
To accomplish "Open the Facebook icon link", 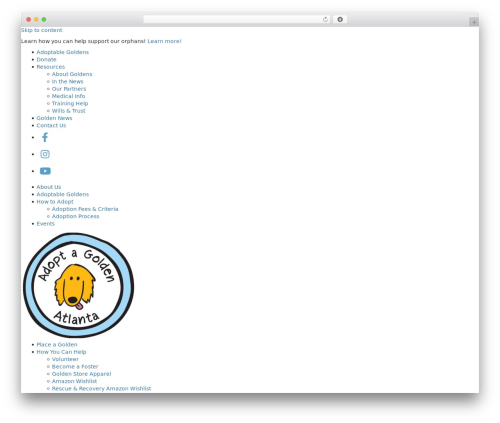I will (45, 137).
